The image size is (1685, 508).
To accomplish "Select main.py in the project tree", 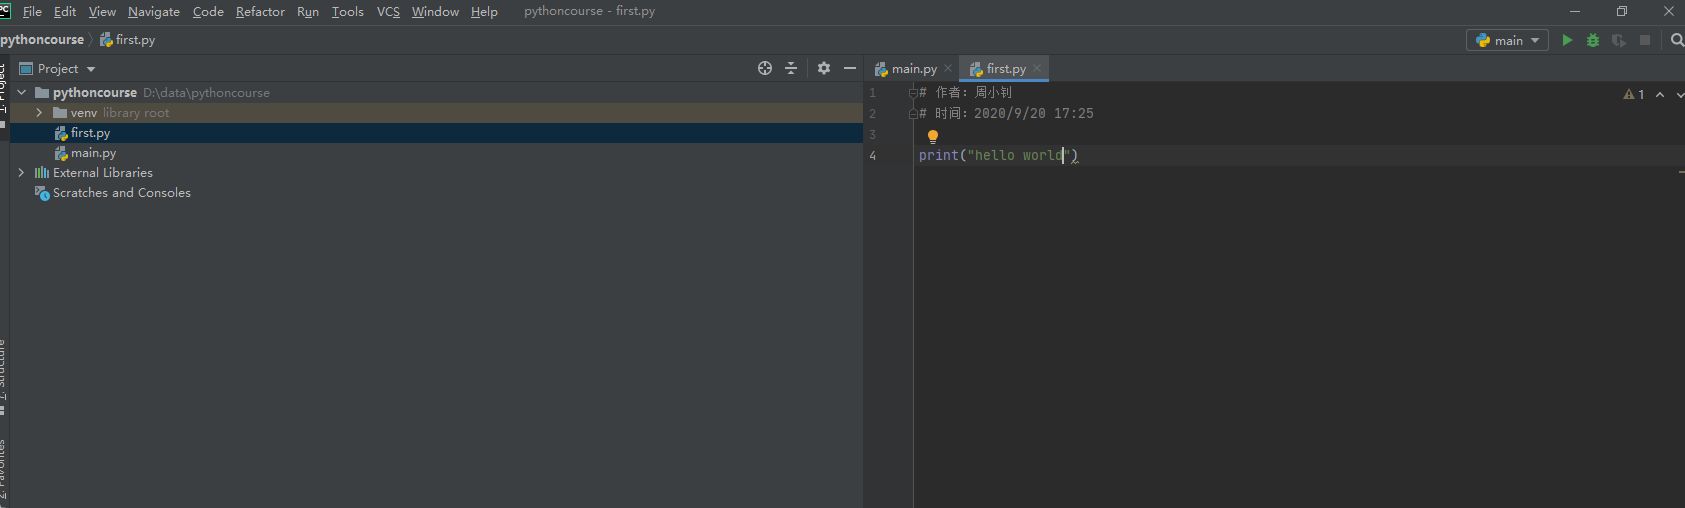I will [93, 153].
